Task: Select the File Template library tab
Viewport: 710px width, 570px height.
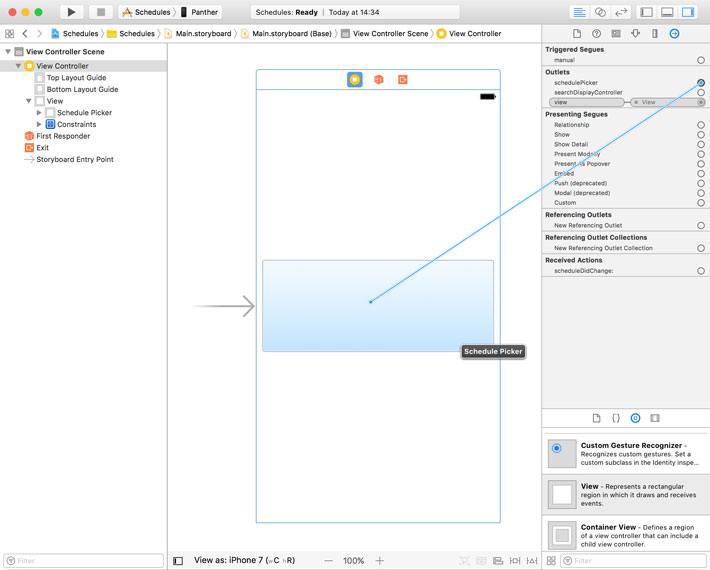Action: click(597, 417)
